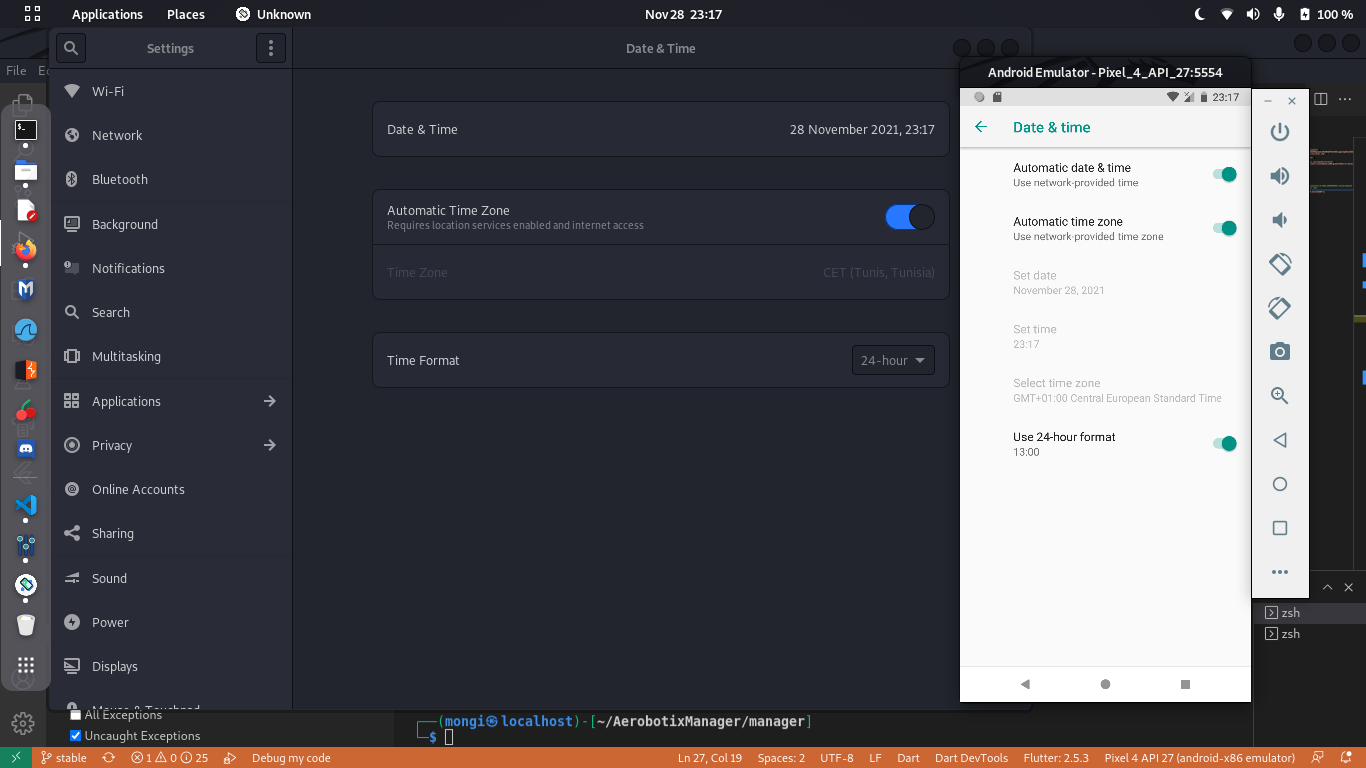
Task: Click the stable git branch indicator
Action: click(63, 758)
